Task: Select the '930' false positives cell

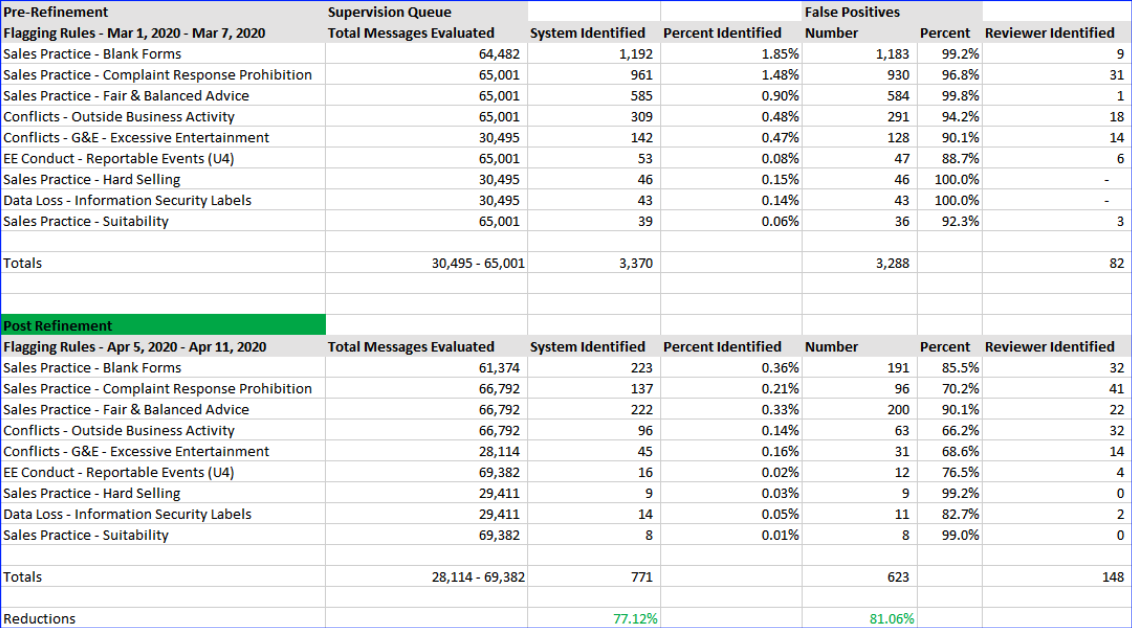Action: [859, 75]
